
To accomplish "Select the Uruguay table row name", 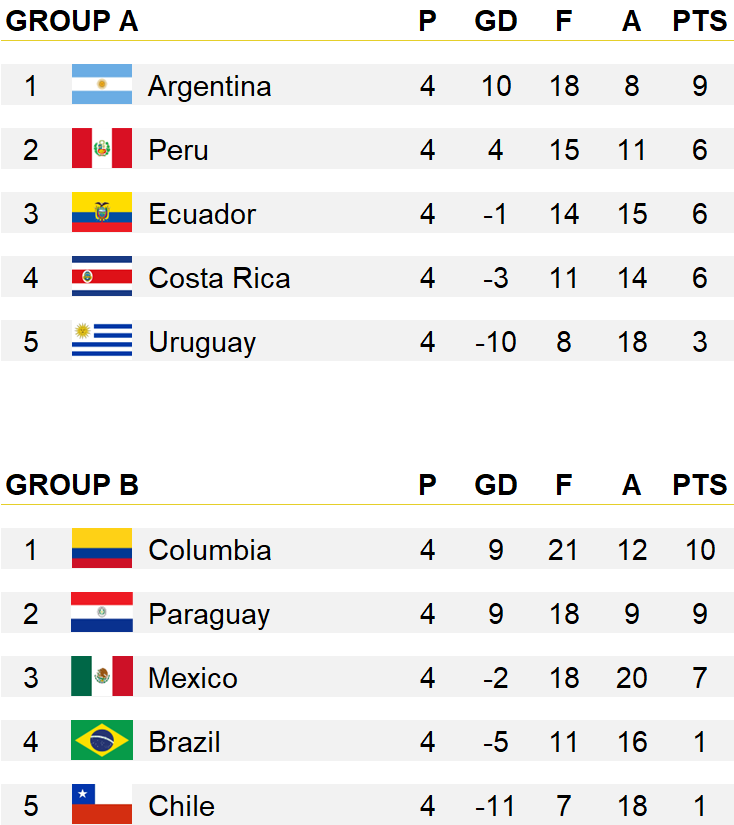I will pyautogui.click(x=202, y=343).
